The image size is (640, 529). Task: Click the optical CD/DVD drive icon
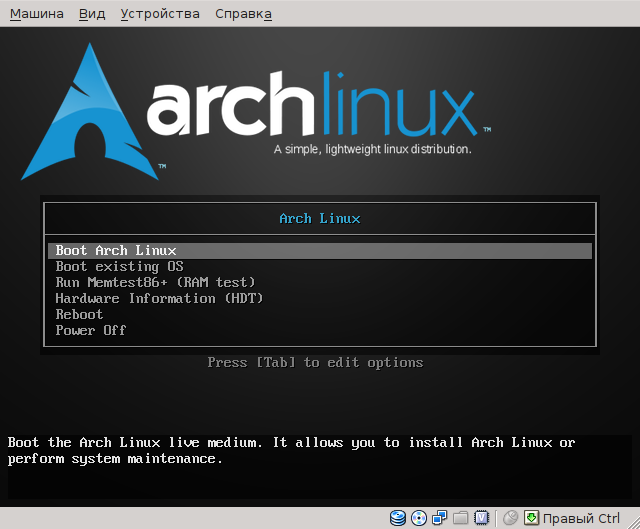[x=419, y=518]
